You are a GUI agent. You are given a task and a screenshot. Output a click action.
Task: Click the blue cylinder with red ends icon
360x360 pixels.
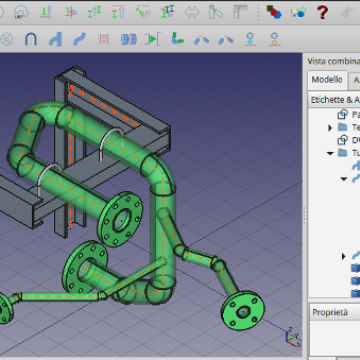coord(128,39)
